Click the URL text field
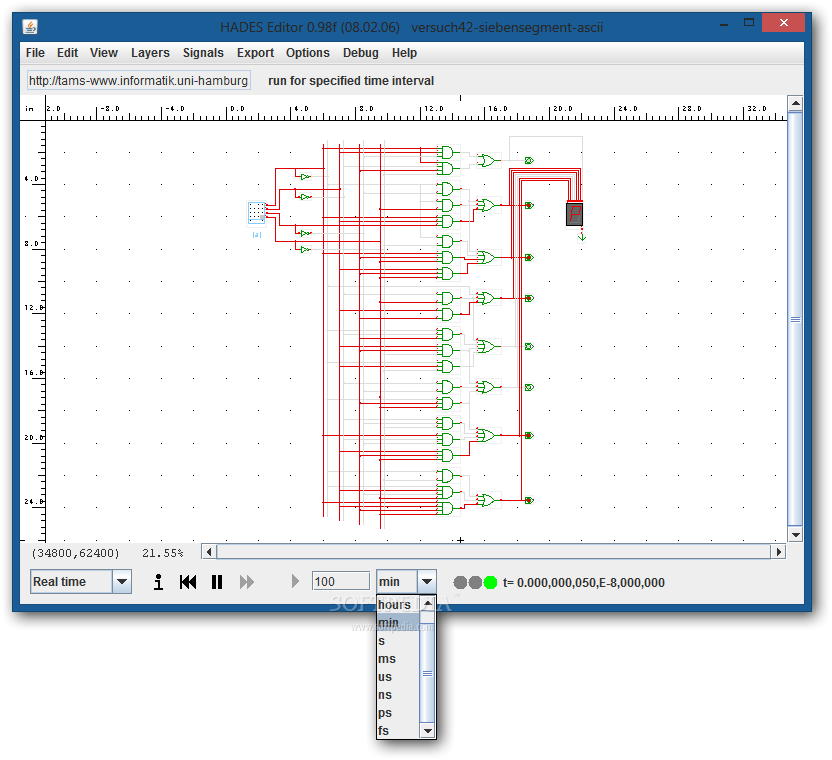The height and width of the screenshot is (760, 832). [138, 81]
